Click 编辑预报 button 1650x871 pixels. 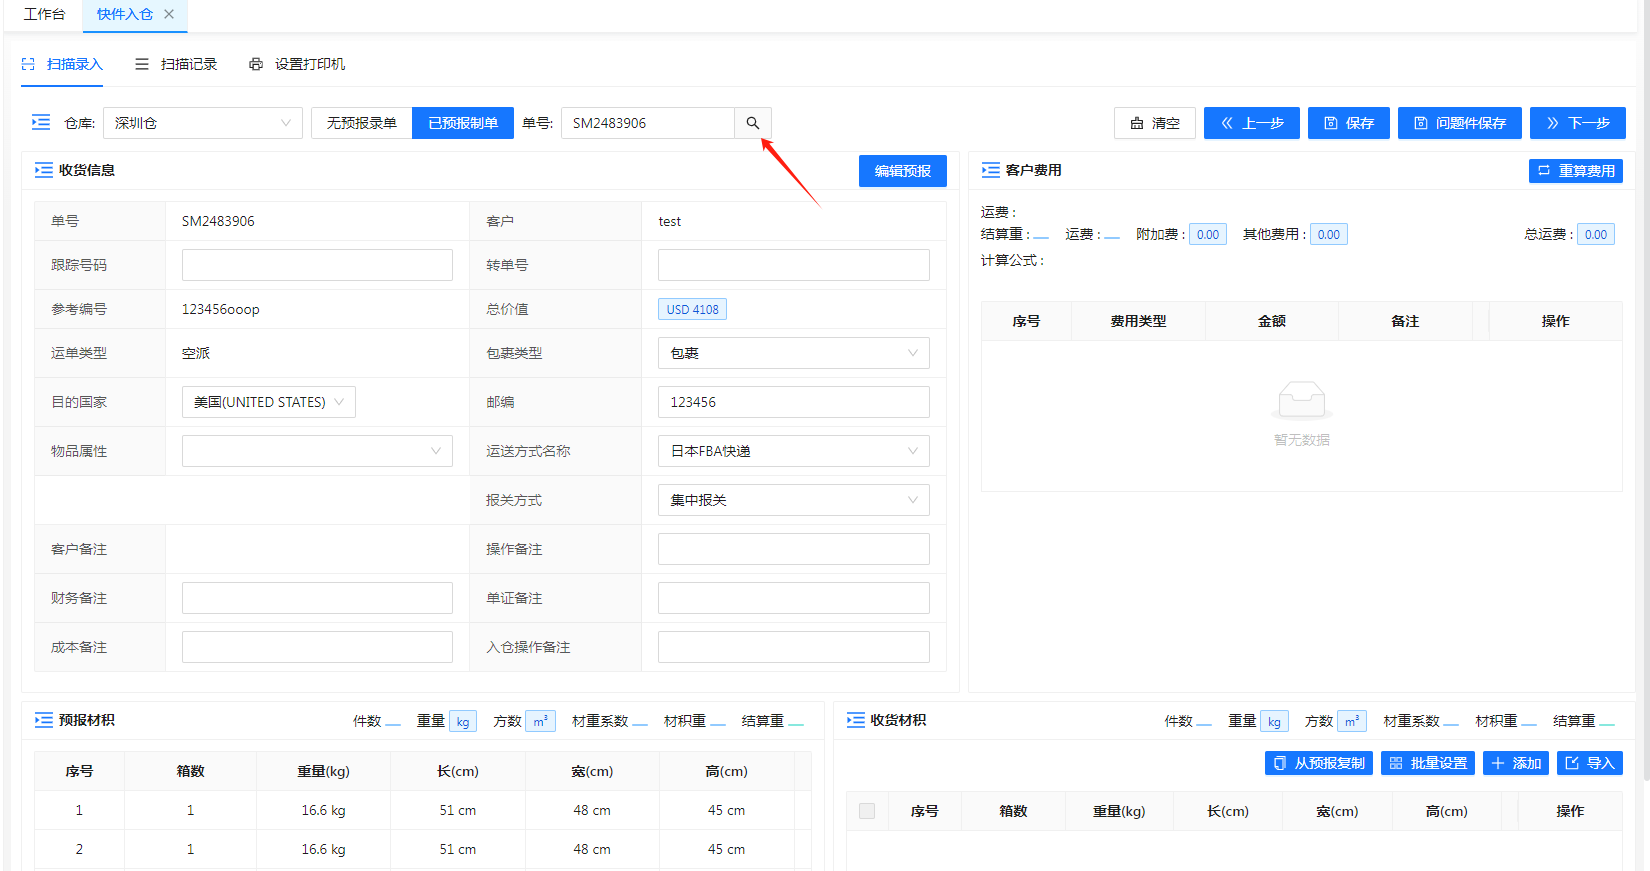pyautogui.click(x=902, y=171)
